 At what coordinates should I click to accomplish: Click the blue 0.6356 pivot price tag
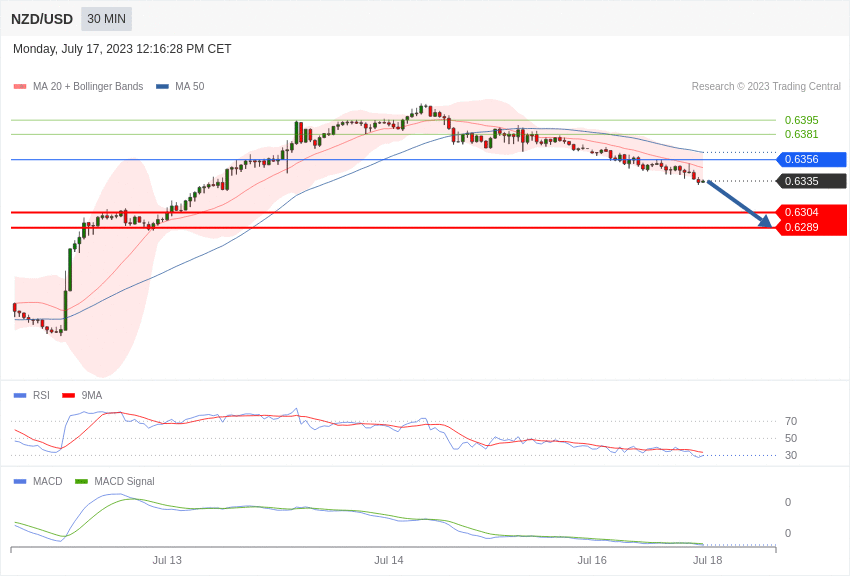tap(811, 159)
